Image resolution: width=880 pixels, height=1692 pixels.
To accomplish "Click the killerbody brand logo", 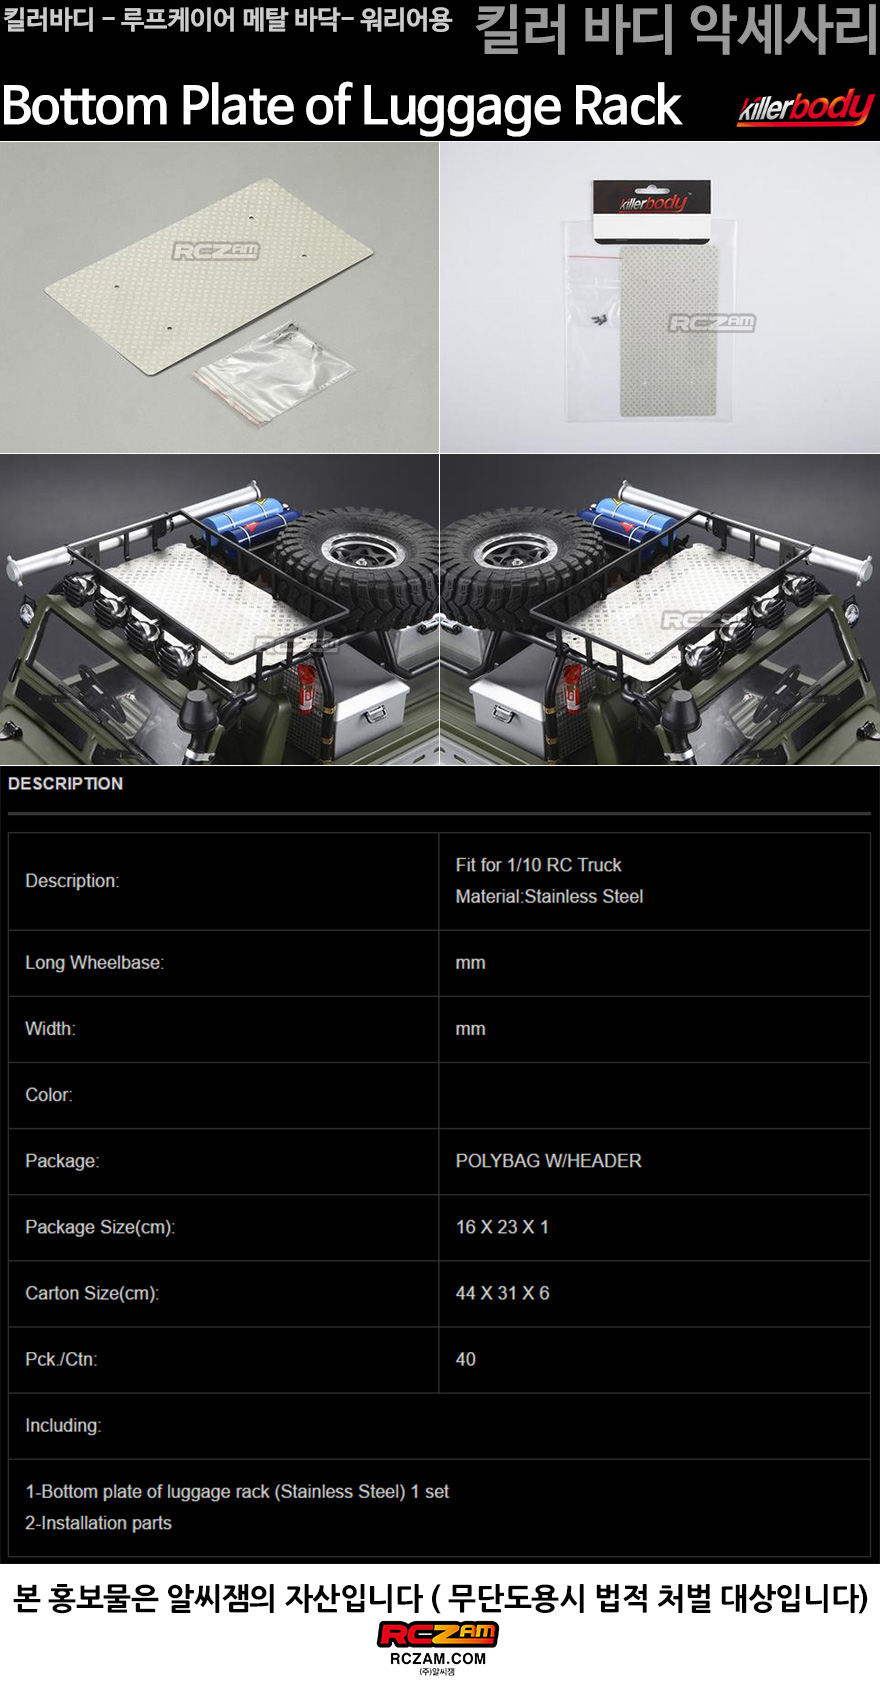I will click(805, 108).
